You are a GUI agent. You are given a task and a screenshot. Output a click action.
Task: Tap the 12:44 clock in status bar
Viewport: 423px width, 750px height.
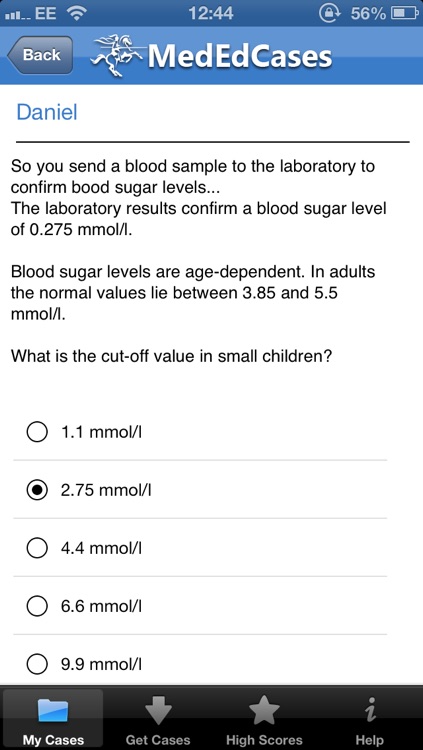[211, 14]
